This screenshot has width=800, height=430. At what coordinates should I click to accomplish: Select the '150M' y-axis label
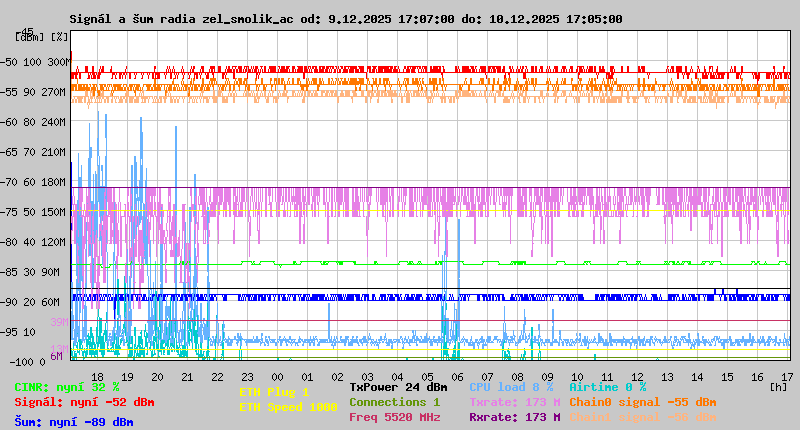[x=54, y=212]
